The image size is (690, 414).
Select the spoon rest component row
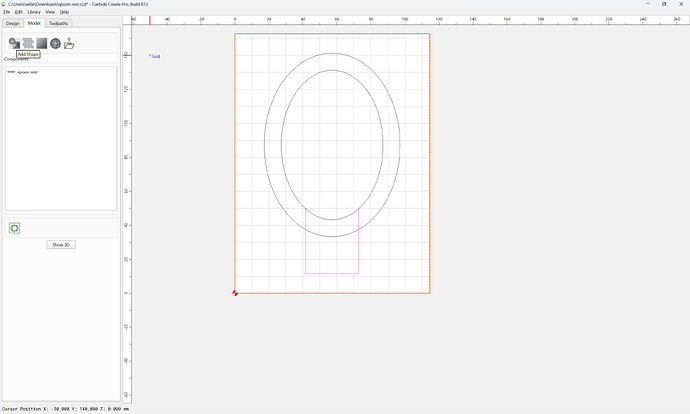pos(61,72)
